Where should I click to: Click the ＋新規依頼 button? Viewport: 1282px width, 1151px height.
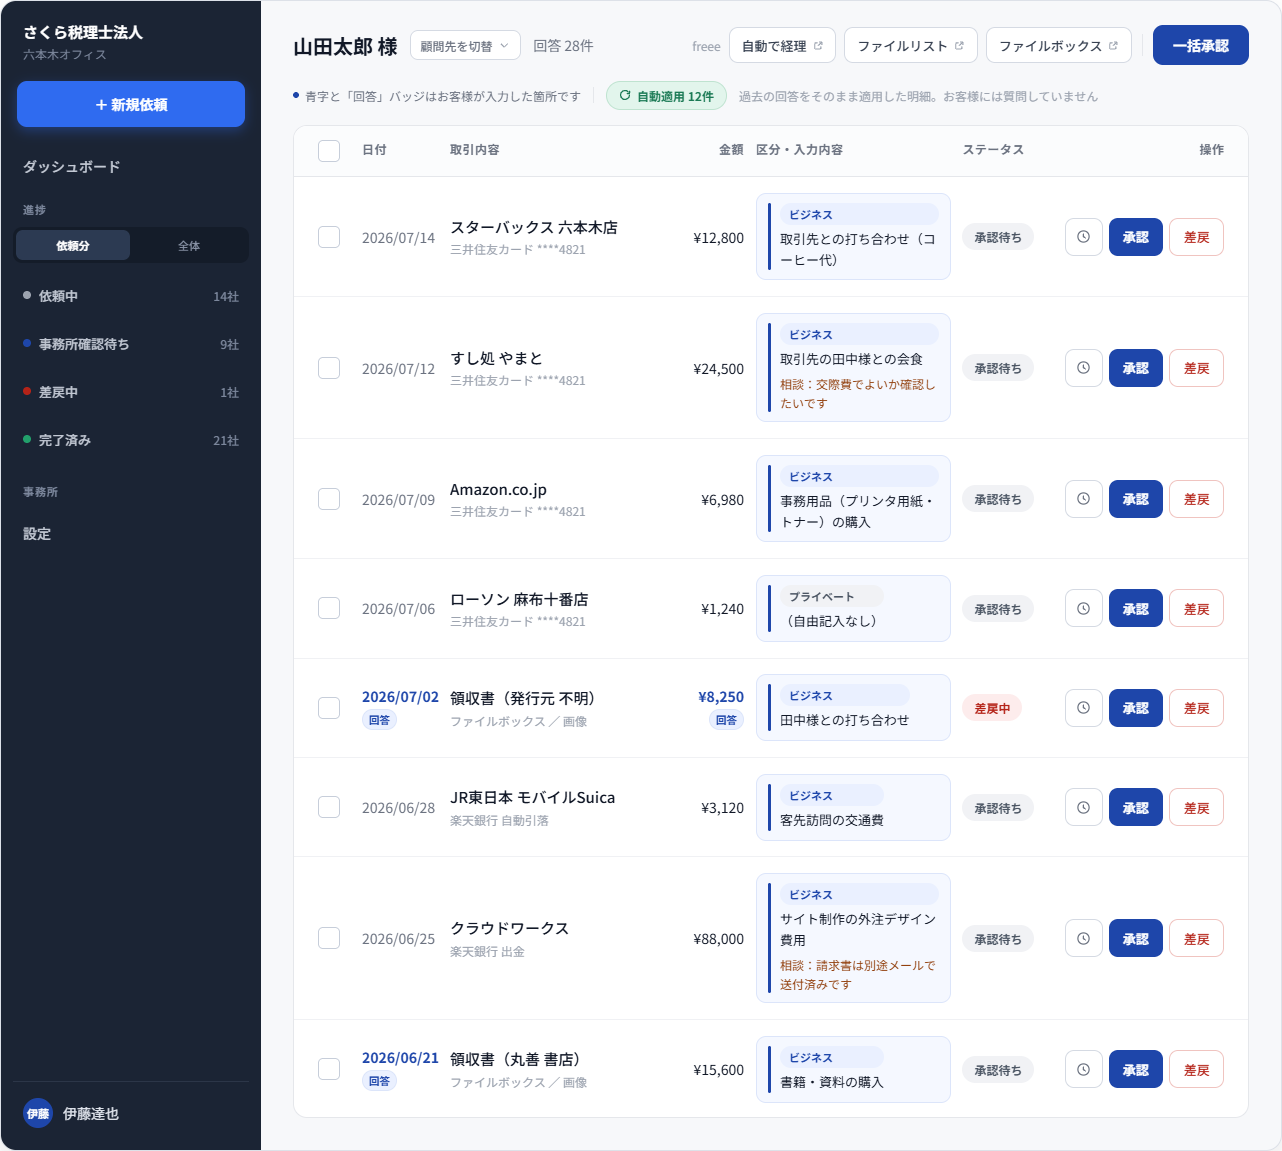131,104
